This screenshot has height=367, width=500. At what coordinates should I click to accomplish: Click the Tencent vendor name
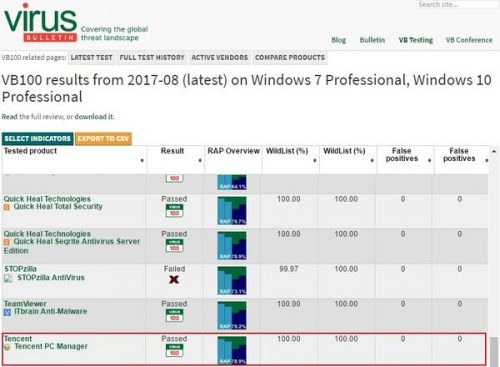tap(18, 339)
